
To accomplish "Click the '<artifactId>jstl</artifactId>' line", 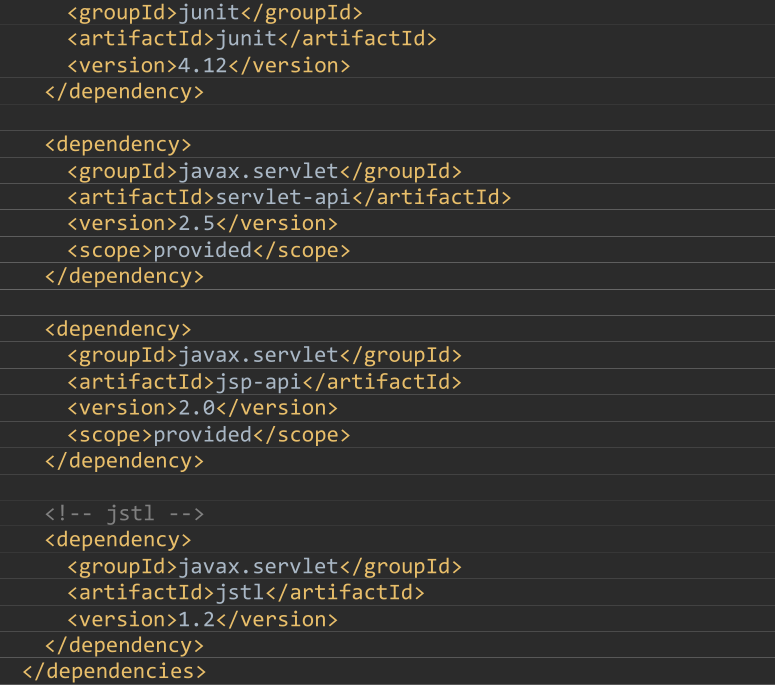I will pyautogui.click(x=246, y=593).
